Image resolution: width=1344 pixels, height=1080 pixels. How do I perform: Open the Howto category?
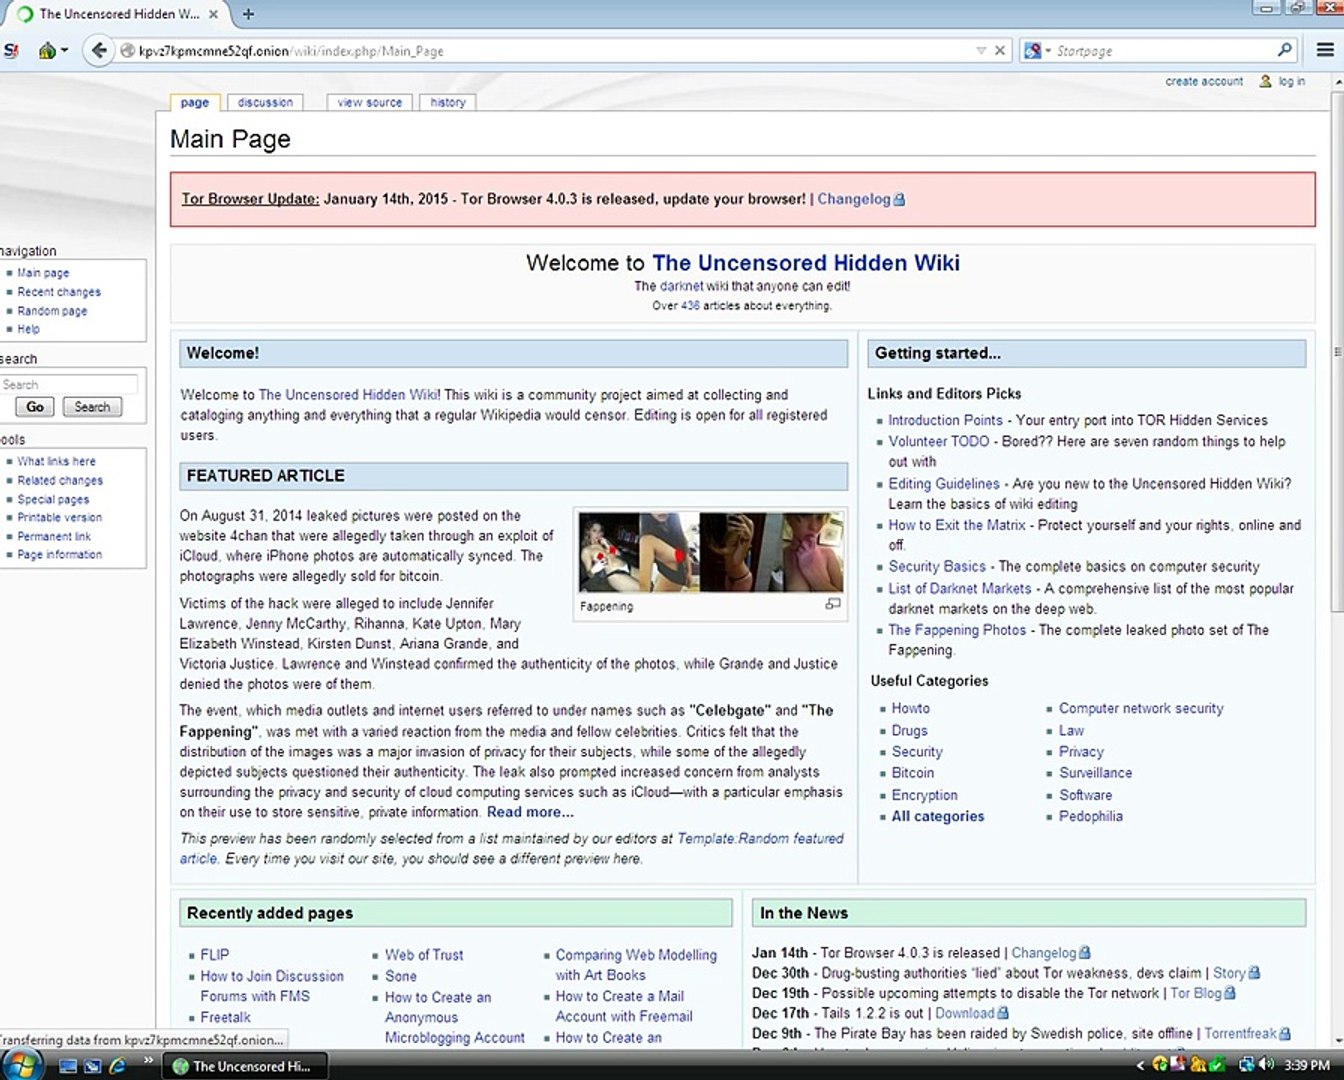910,708
